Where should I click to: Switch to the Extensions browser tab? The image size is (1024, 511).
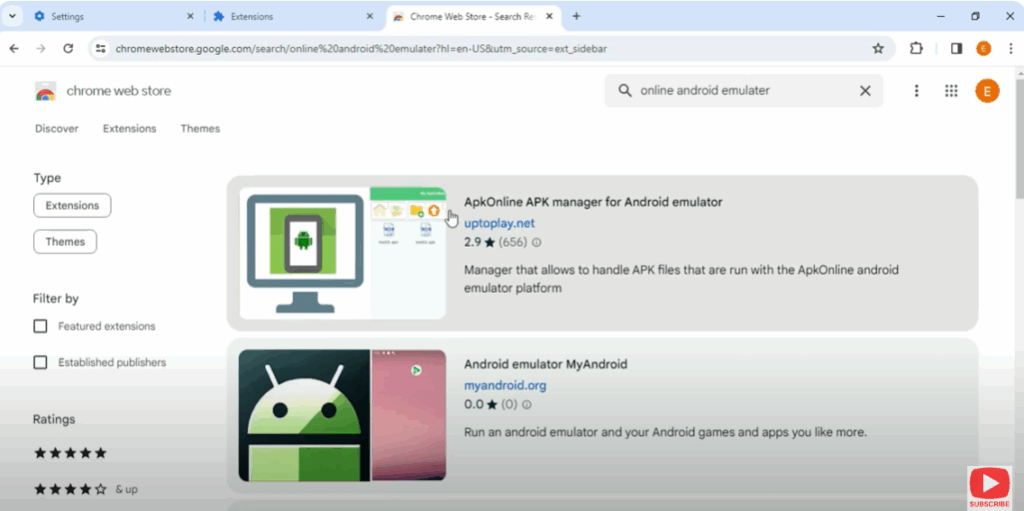pos(292,16)
